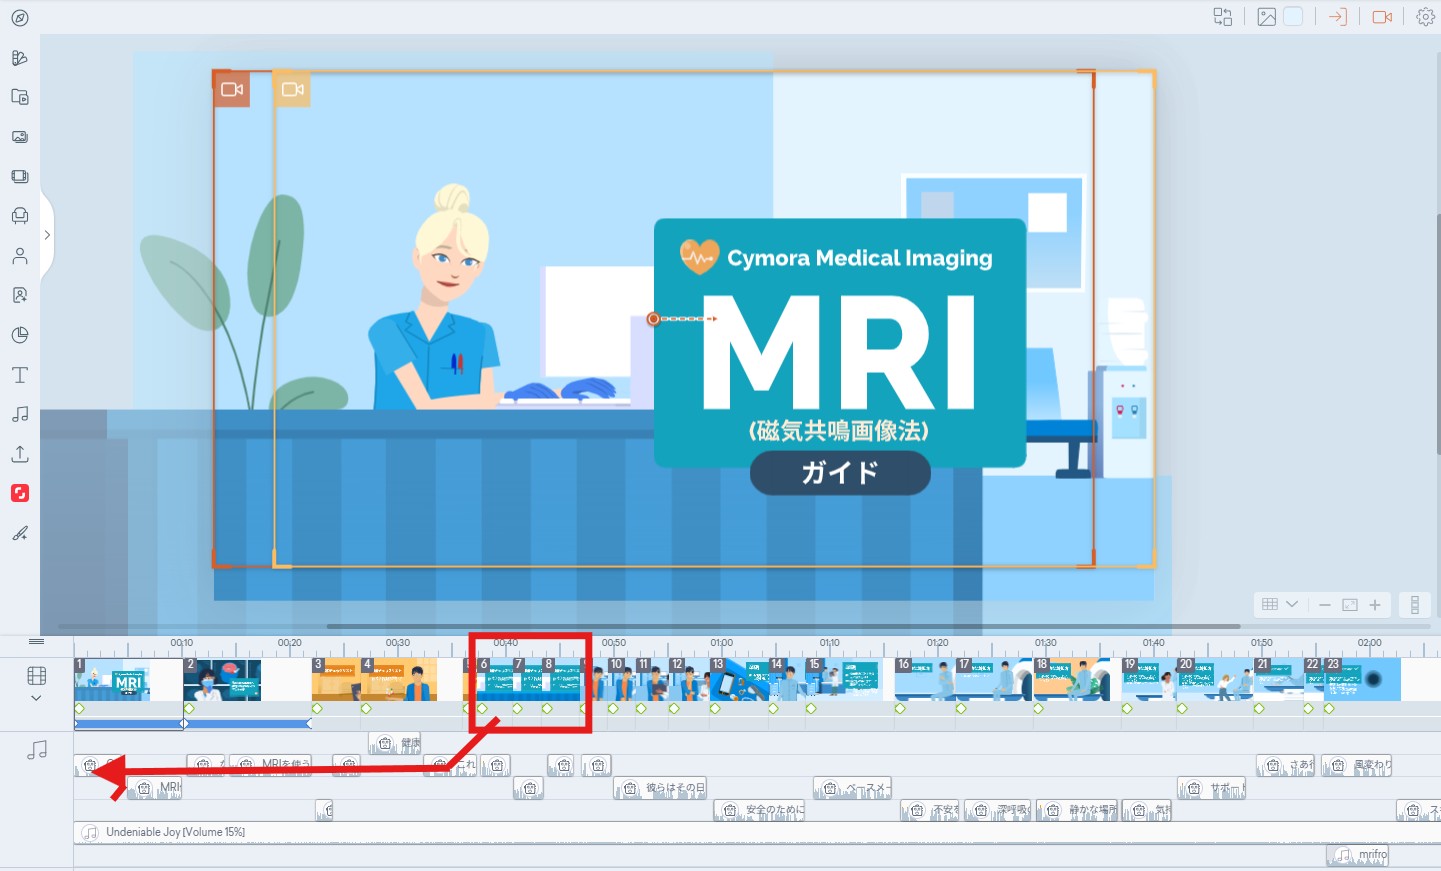Select scene 18 thumbnail in timeline
The height and width of the screenshot is (871, 1441).
(1072, 679)
